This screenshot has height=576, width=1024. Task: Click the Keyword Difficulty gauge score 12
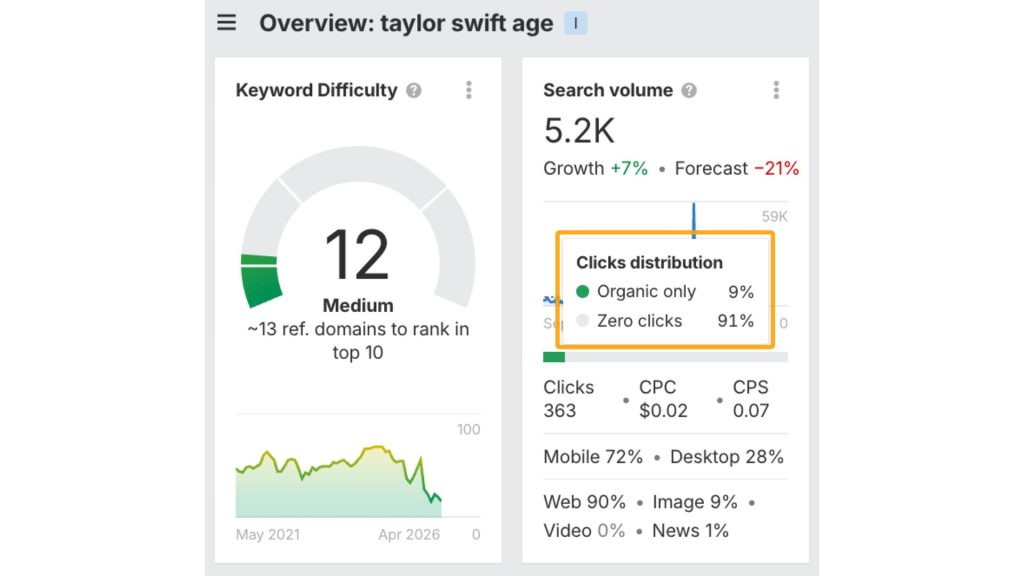[357, 255]
